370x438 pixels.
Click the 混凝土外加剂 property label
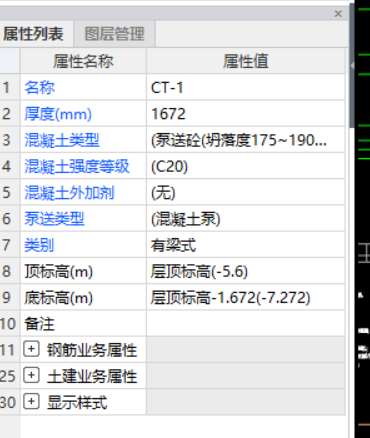[x=69, y=193]
